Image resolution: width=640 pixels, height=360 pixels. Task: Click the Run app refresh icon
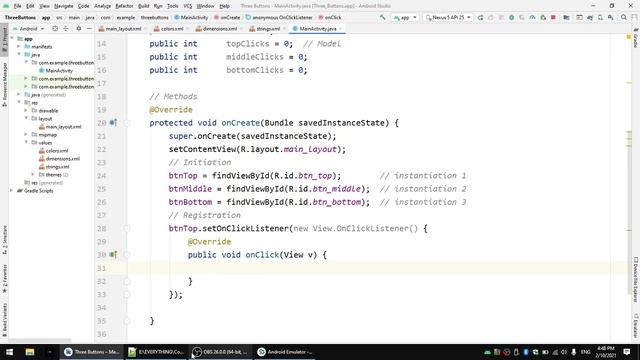point(480,18)
